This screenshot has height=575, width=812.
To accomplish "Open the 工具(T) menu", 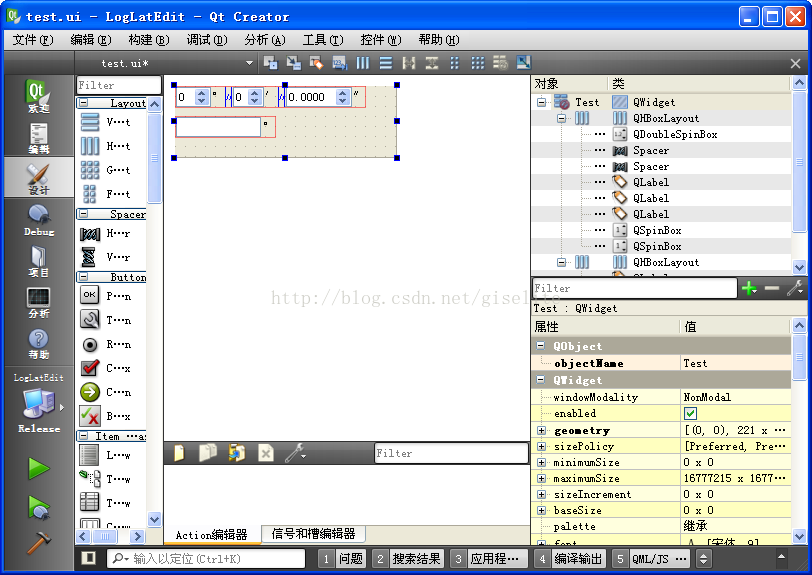I will 323,40.
